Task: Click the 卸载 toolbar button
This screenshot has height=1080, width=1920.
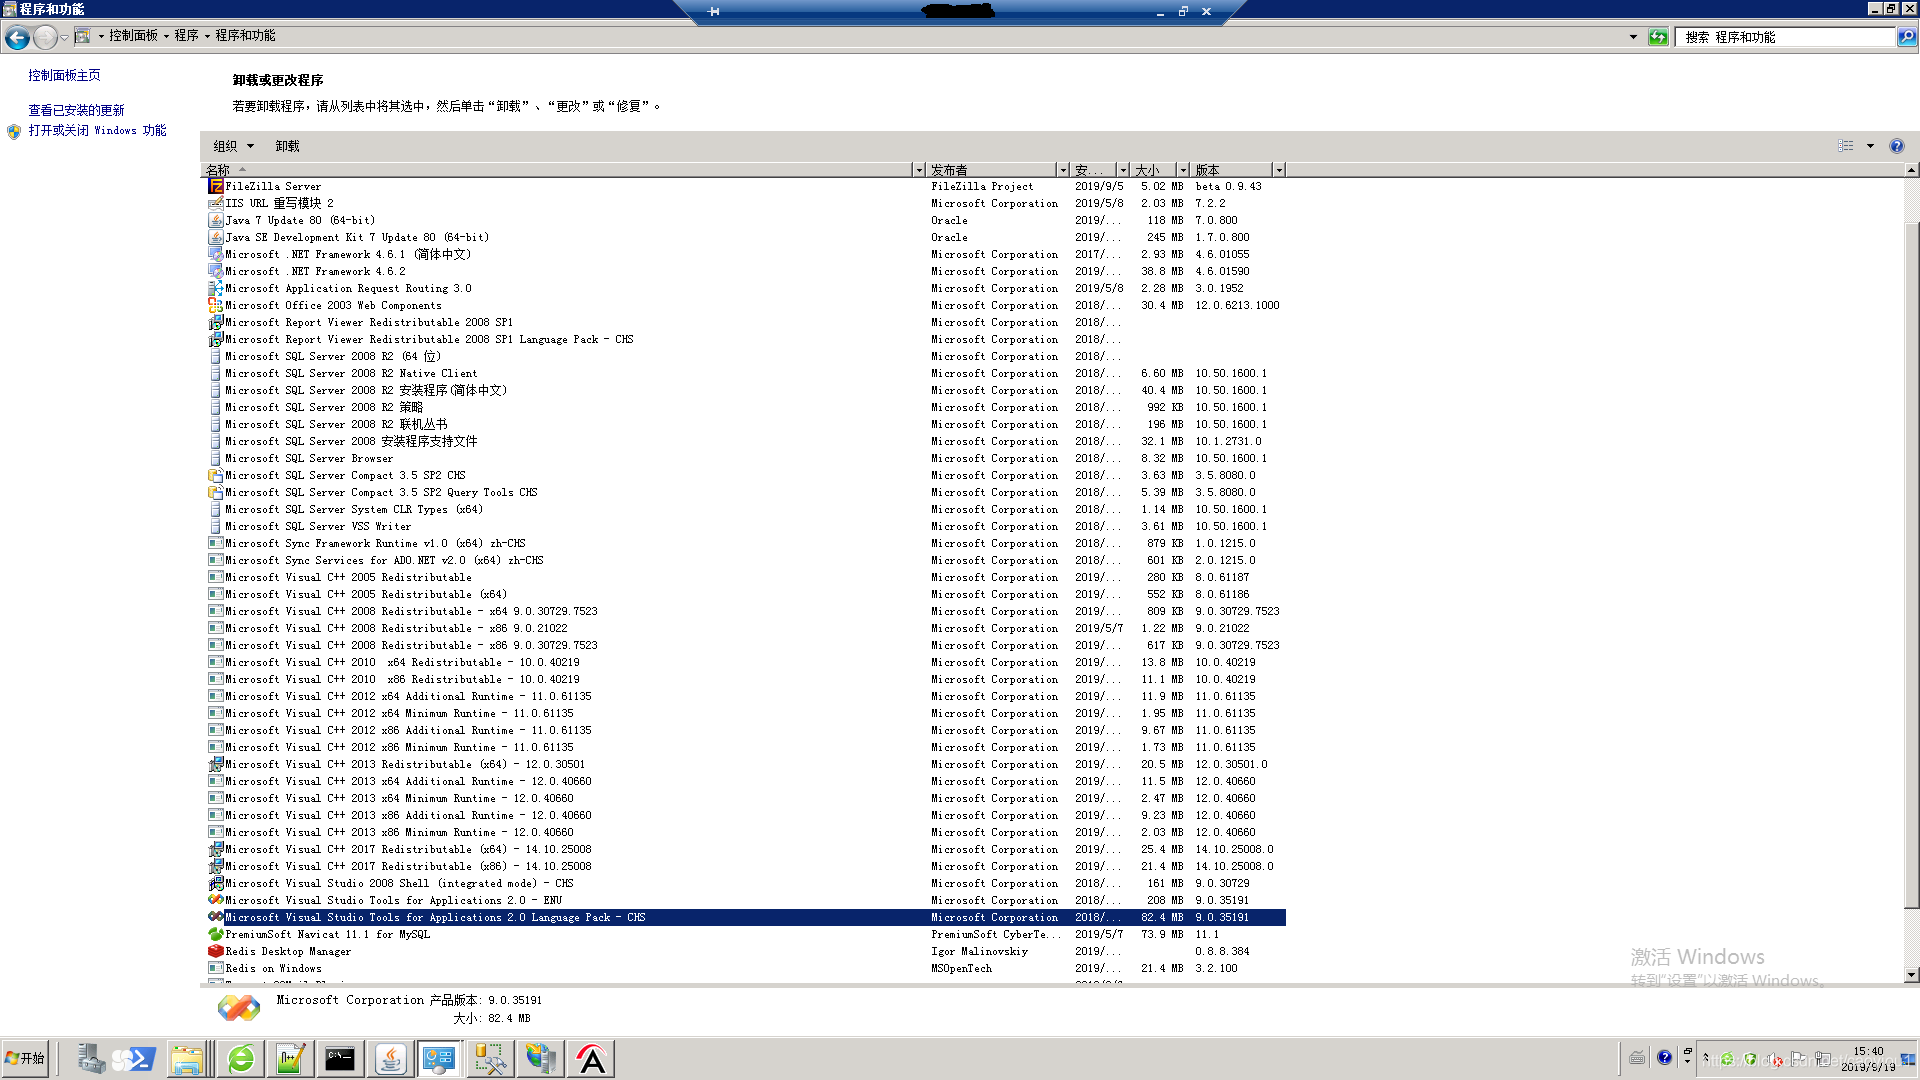Action: point(287,146)
